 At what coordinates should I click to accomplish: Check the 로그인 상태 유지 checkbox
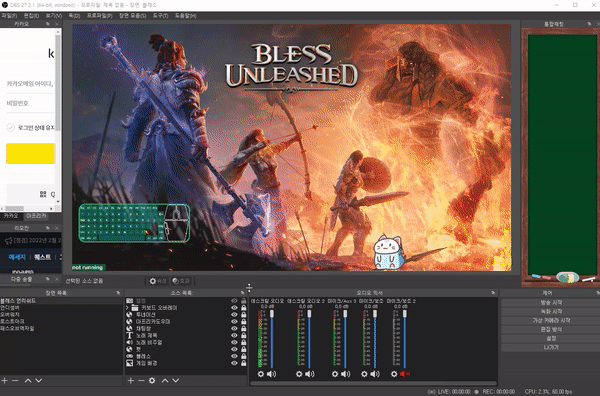tap(11, 127)
